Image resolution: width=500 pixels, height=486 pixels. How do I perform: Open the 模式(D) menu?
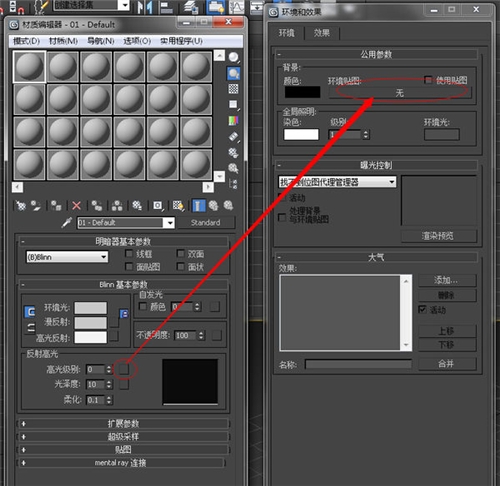[26, 41]
